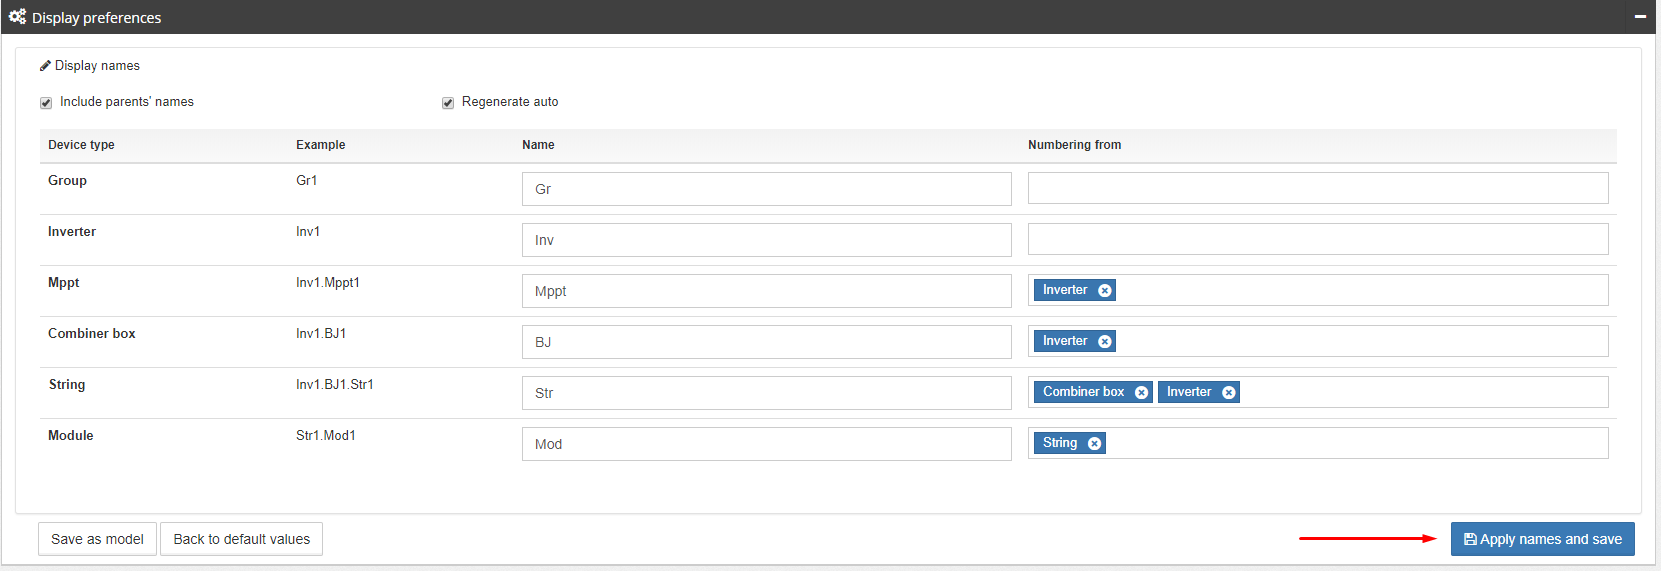This screenshot has height=571, width=1661.
Task: Click the Str1.Mod1 example text
Action: pos(325,436)
